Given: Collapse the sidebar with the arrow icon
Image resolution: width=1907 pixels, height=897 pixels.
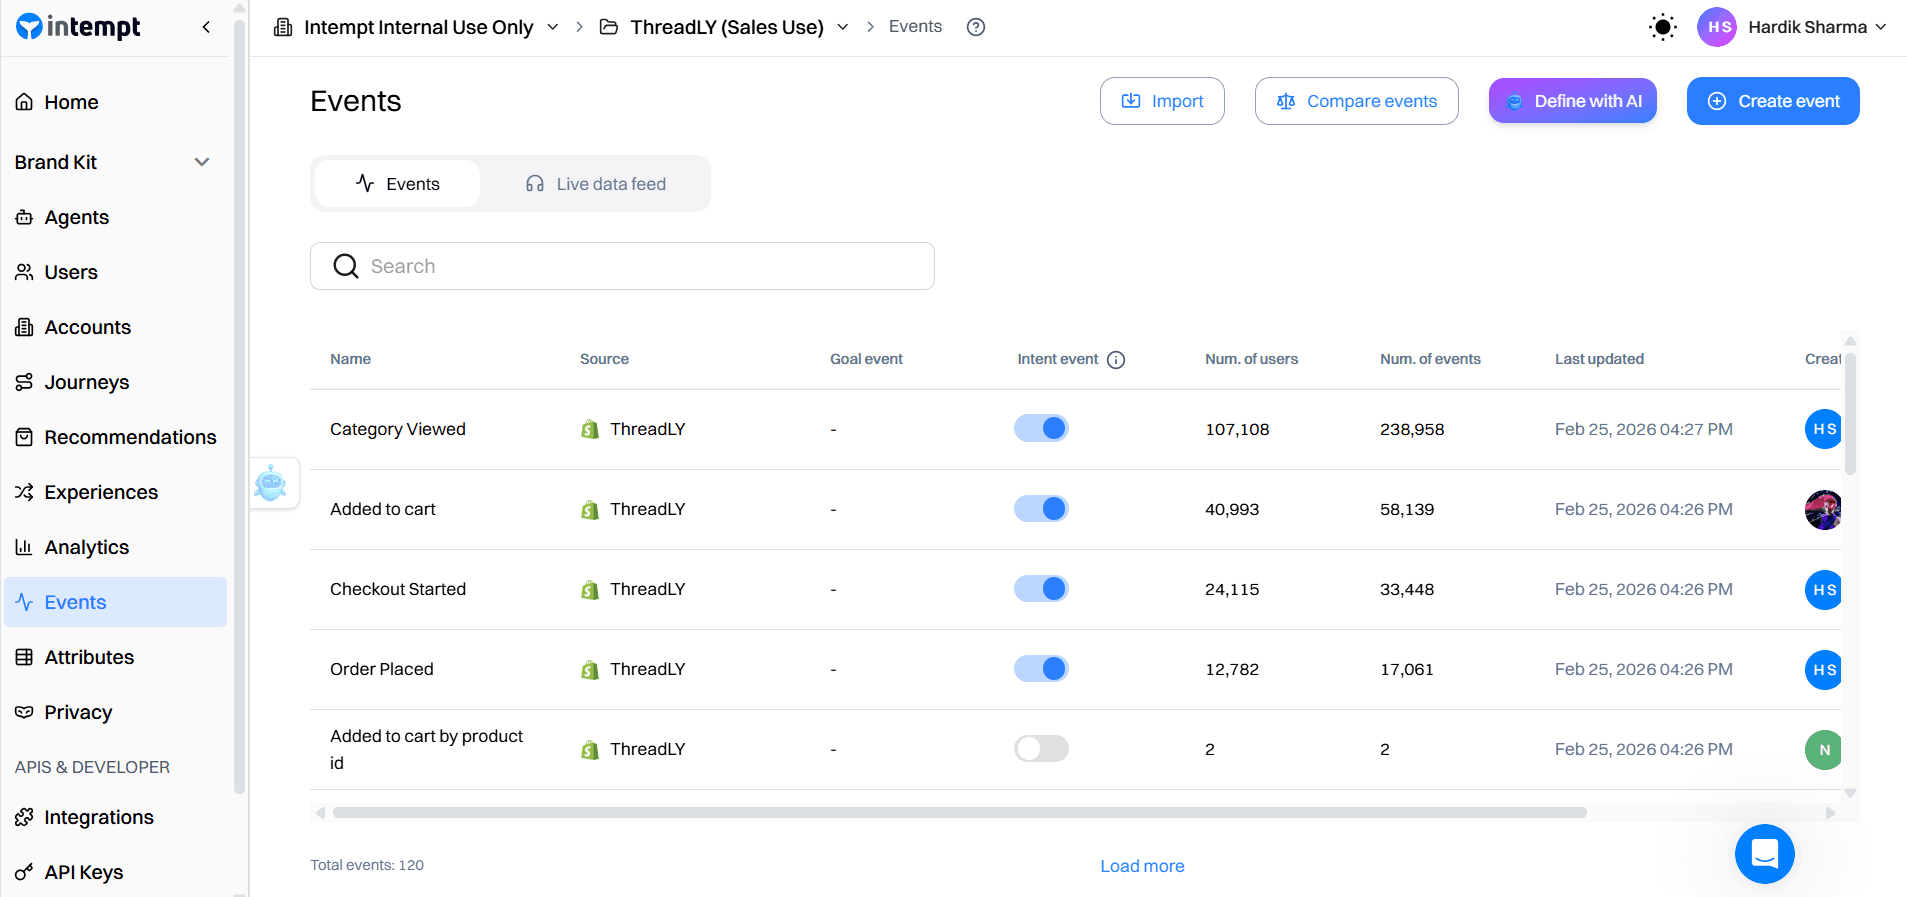Looking at the screenshot, I should tap(206, 27).
